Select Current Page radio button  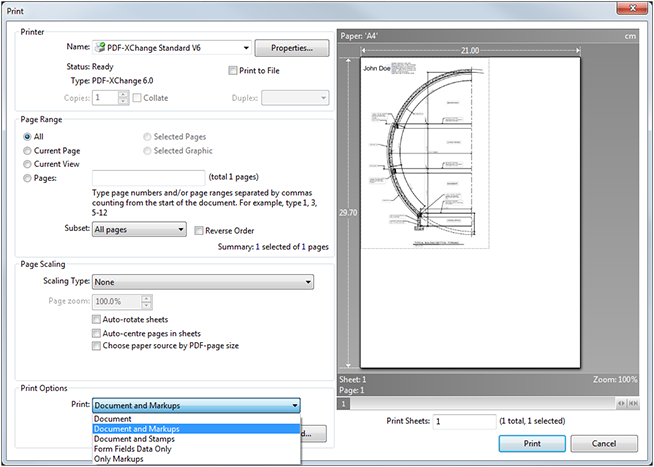click(x=28, y=151)
